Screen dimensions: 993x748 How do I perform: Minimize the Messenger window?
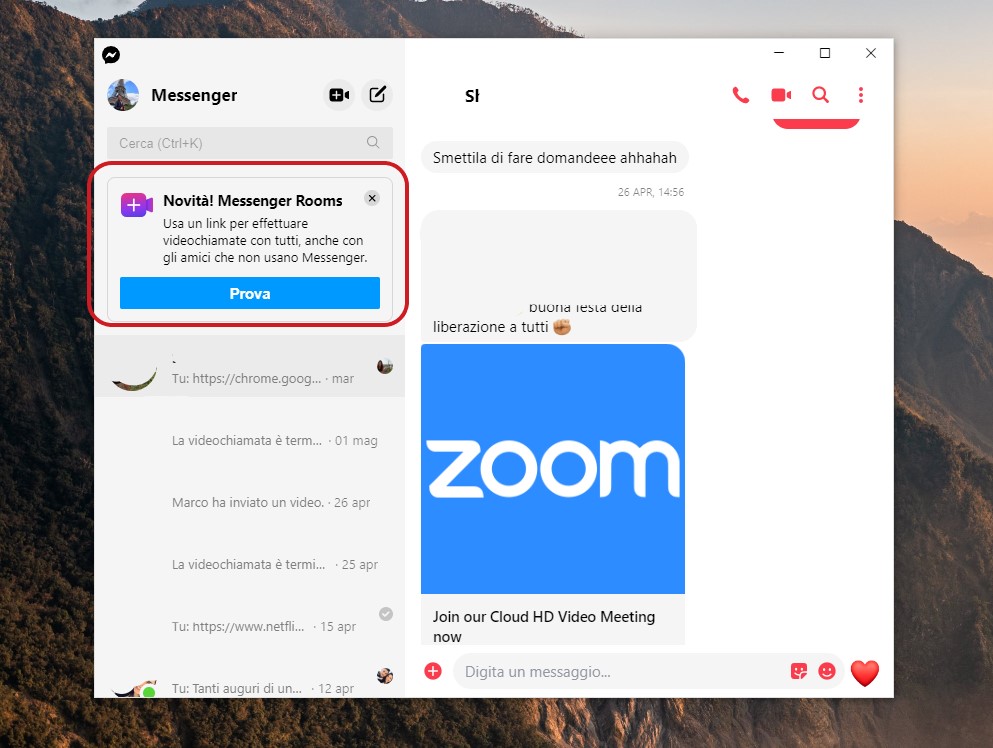pyautogui.click(x=779, y=53)
